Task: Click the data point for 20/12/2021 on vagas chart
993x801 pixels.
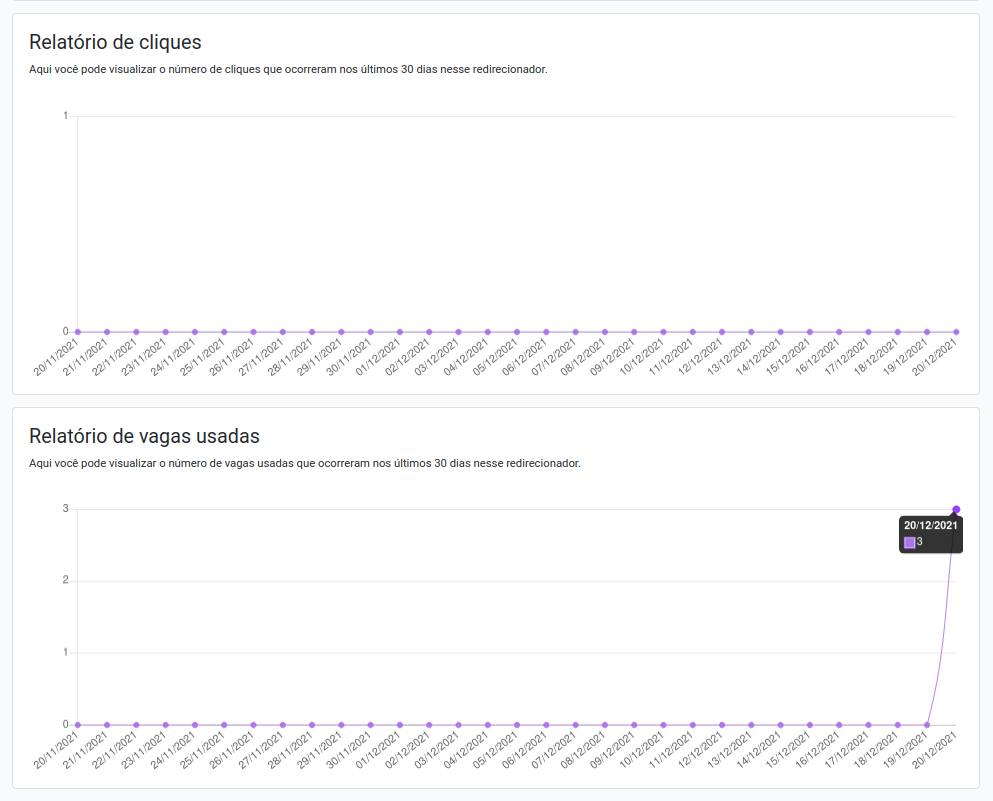Action: [955, 510]
